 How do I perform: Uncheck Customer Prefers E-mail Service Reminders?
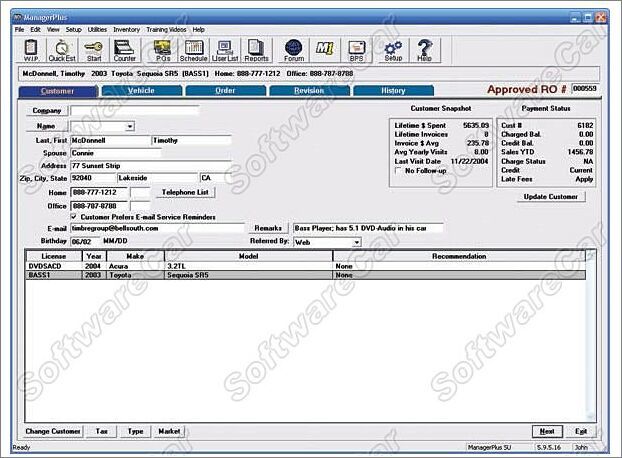coord(74,217)
